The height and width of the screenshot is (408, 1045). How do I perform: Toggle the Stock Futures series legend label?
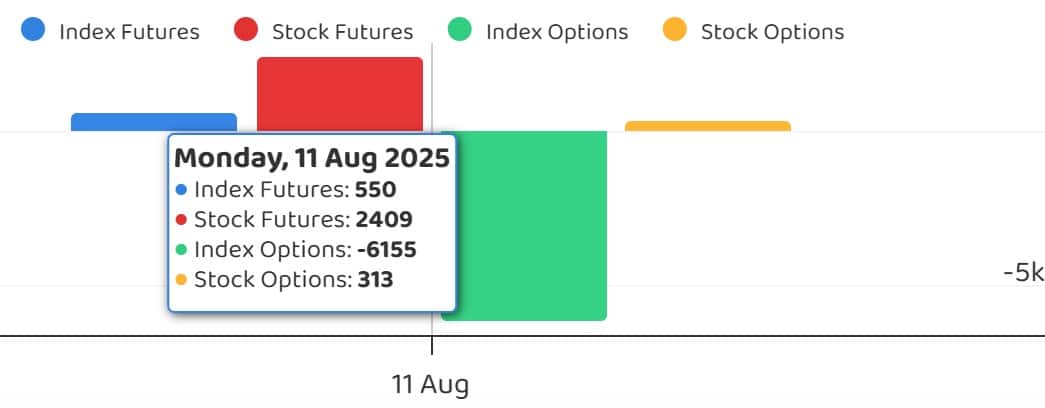coord(343,31)
